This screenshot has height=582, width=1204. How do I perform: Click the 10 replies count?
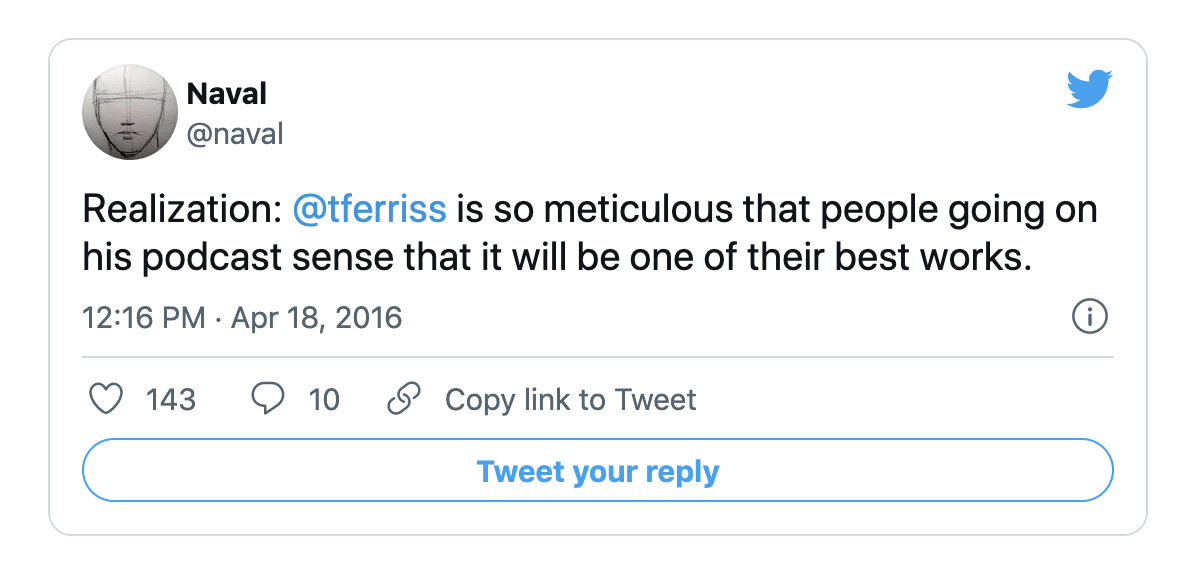pos(324,400)
